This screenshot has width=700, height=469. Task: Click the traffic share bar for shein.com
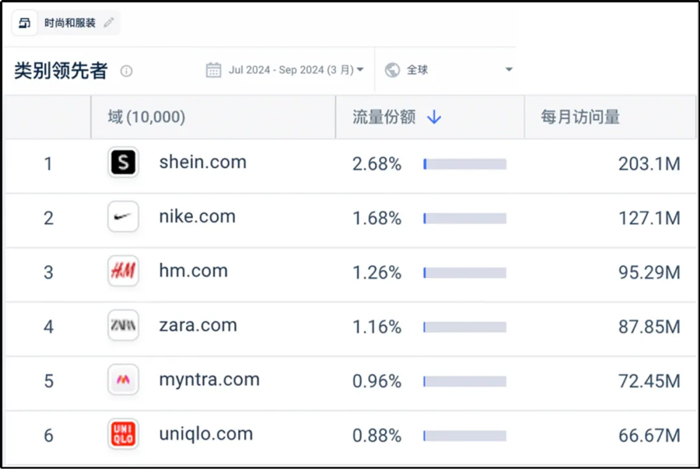464,164
